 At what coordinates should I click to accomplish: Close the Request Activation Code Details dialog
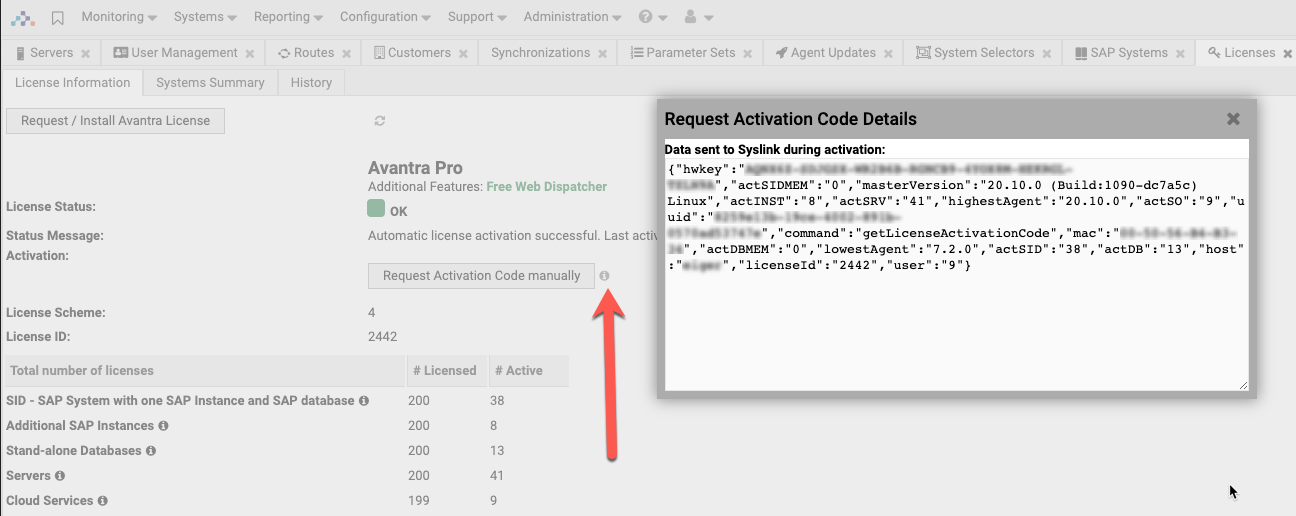coord(1234,119)
